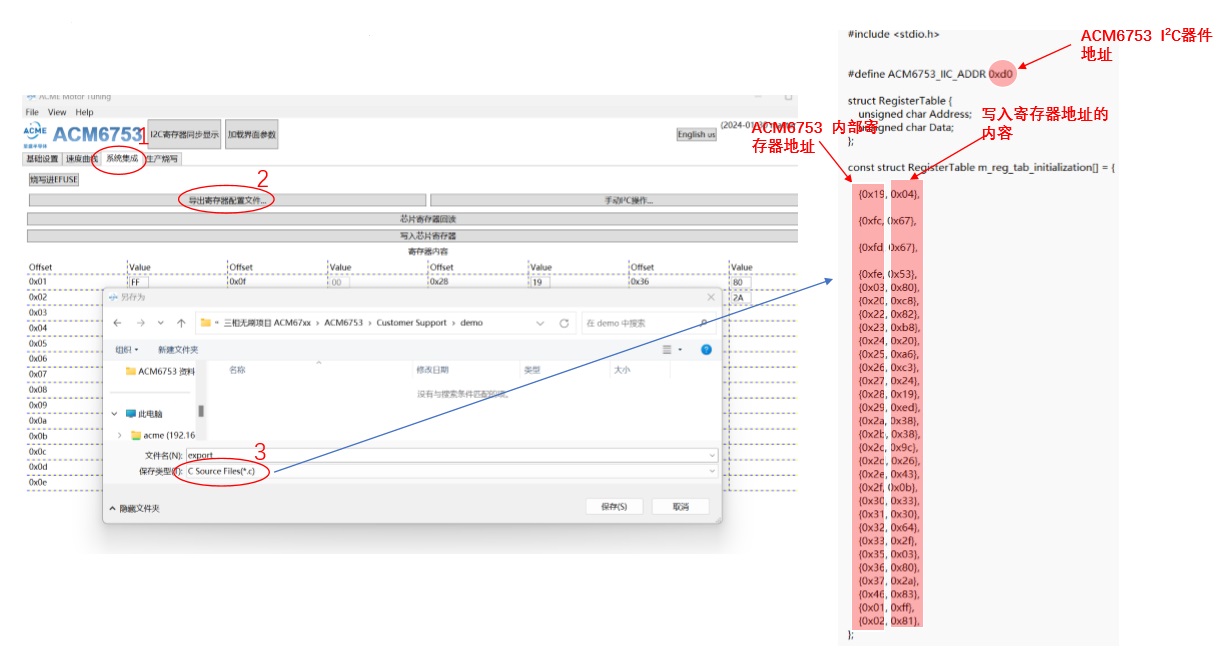
Task: Click the forward arrow in save dialog
Action: [139, 323]
